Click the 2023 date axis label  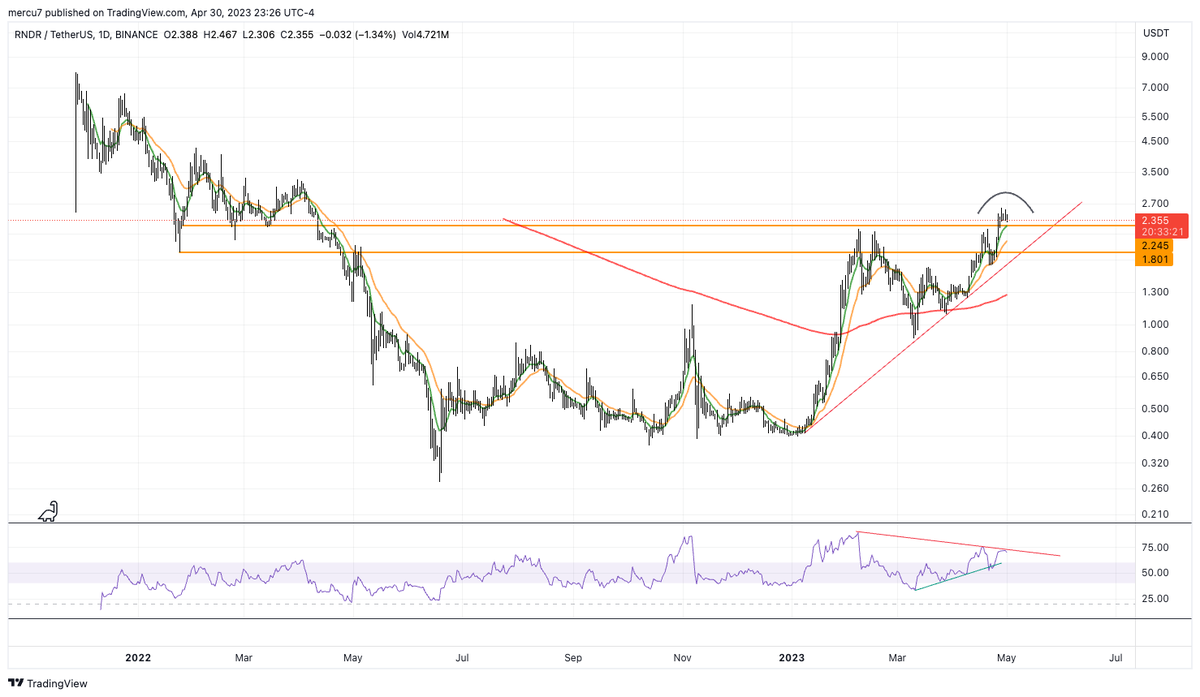click(792, 658)
